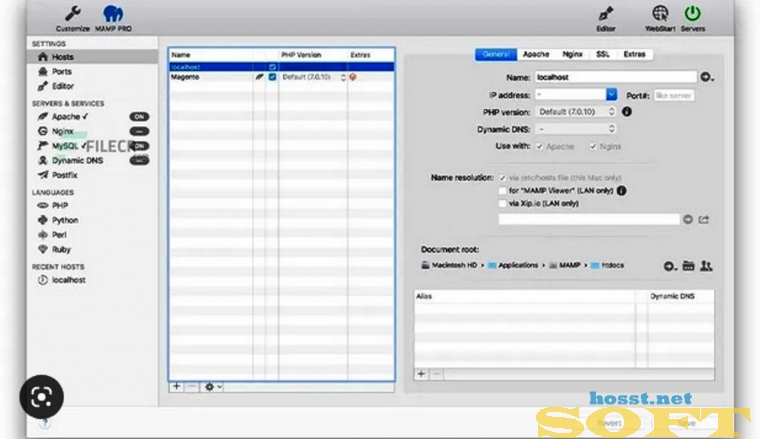Open the Dynamic DNS dropdown
760x439 pixels.
(x=576, y=129)
